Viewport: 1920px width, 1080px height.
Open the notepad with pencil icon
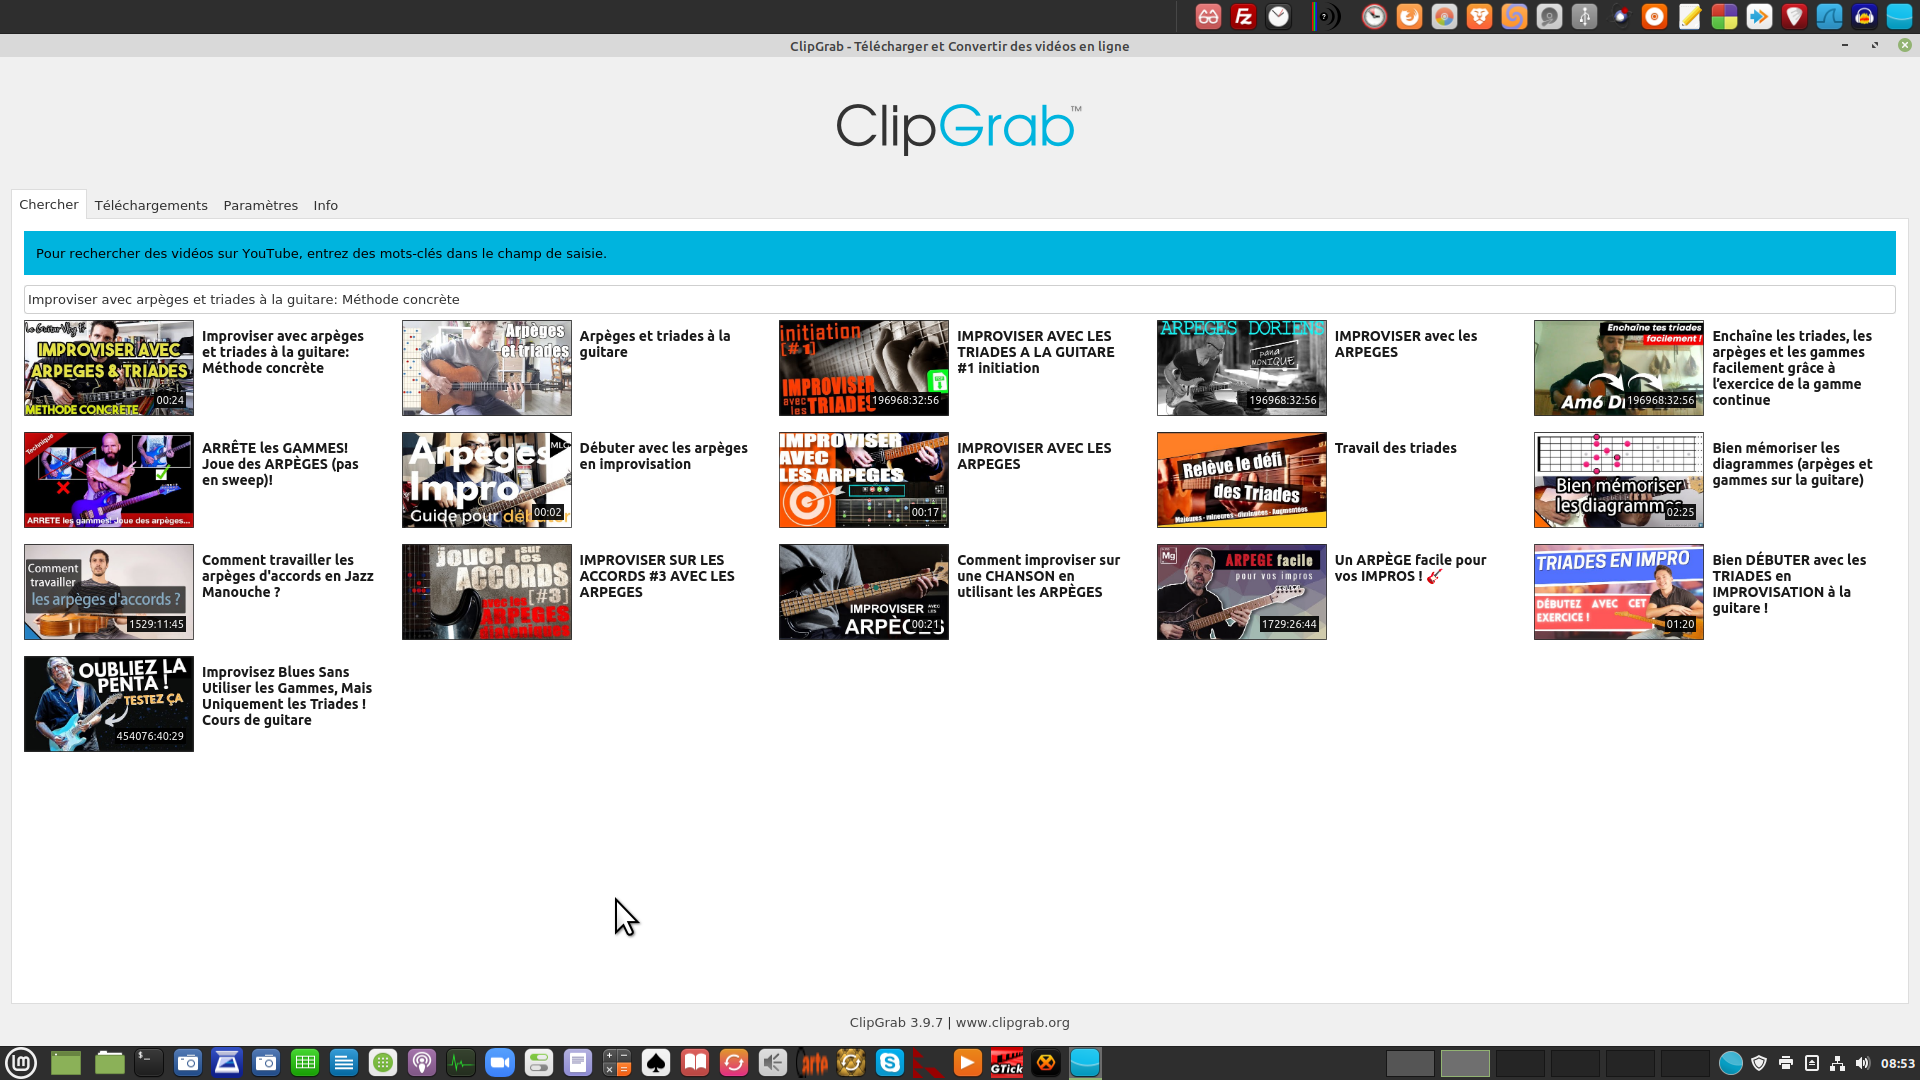pyautogui.click(x=1689, y=16)
